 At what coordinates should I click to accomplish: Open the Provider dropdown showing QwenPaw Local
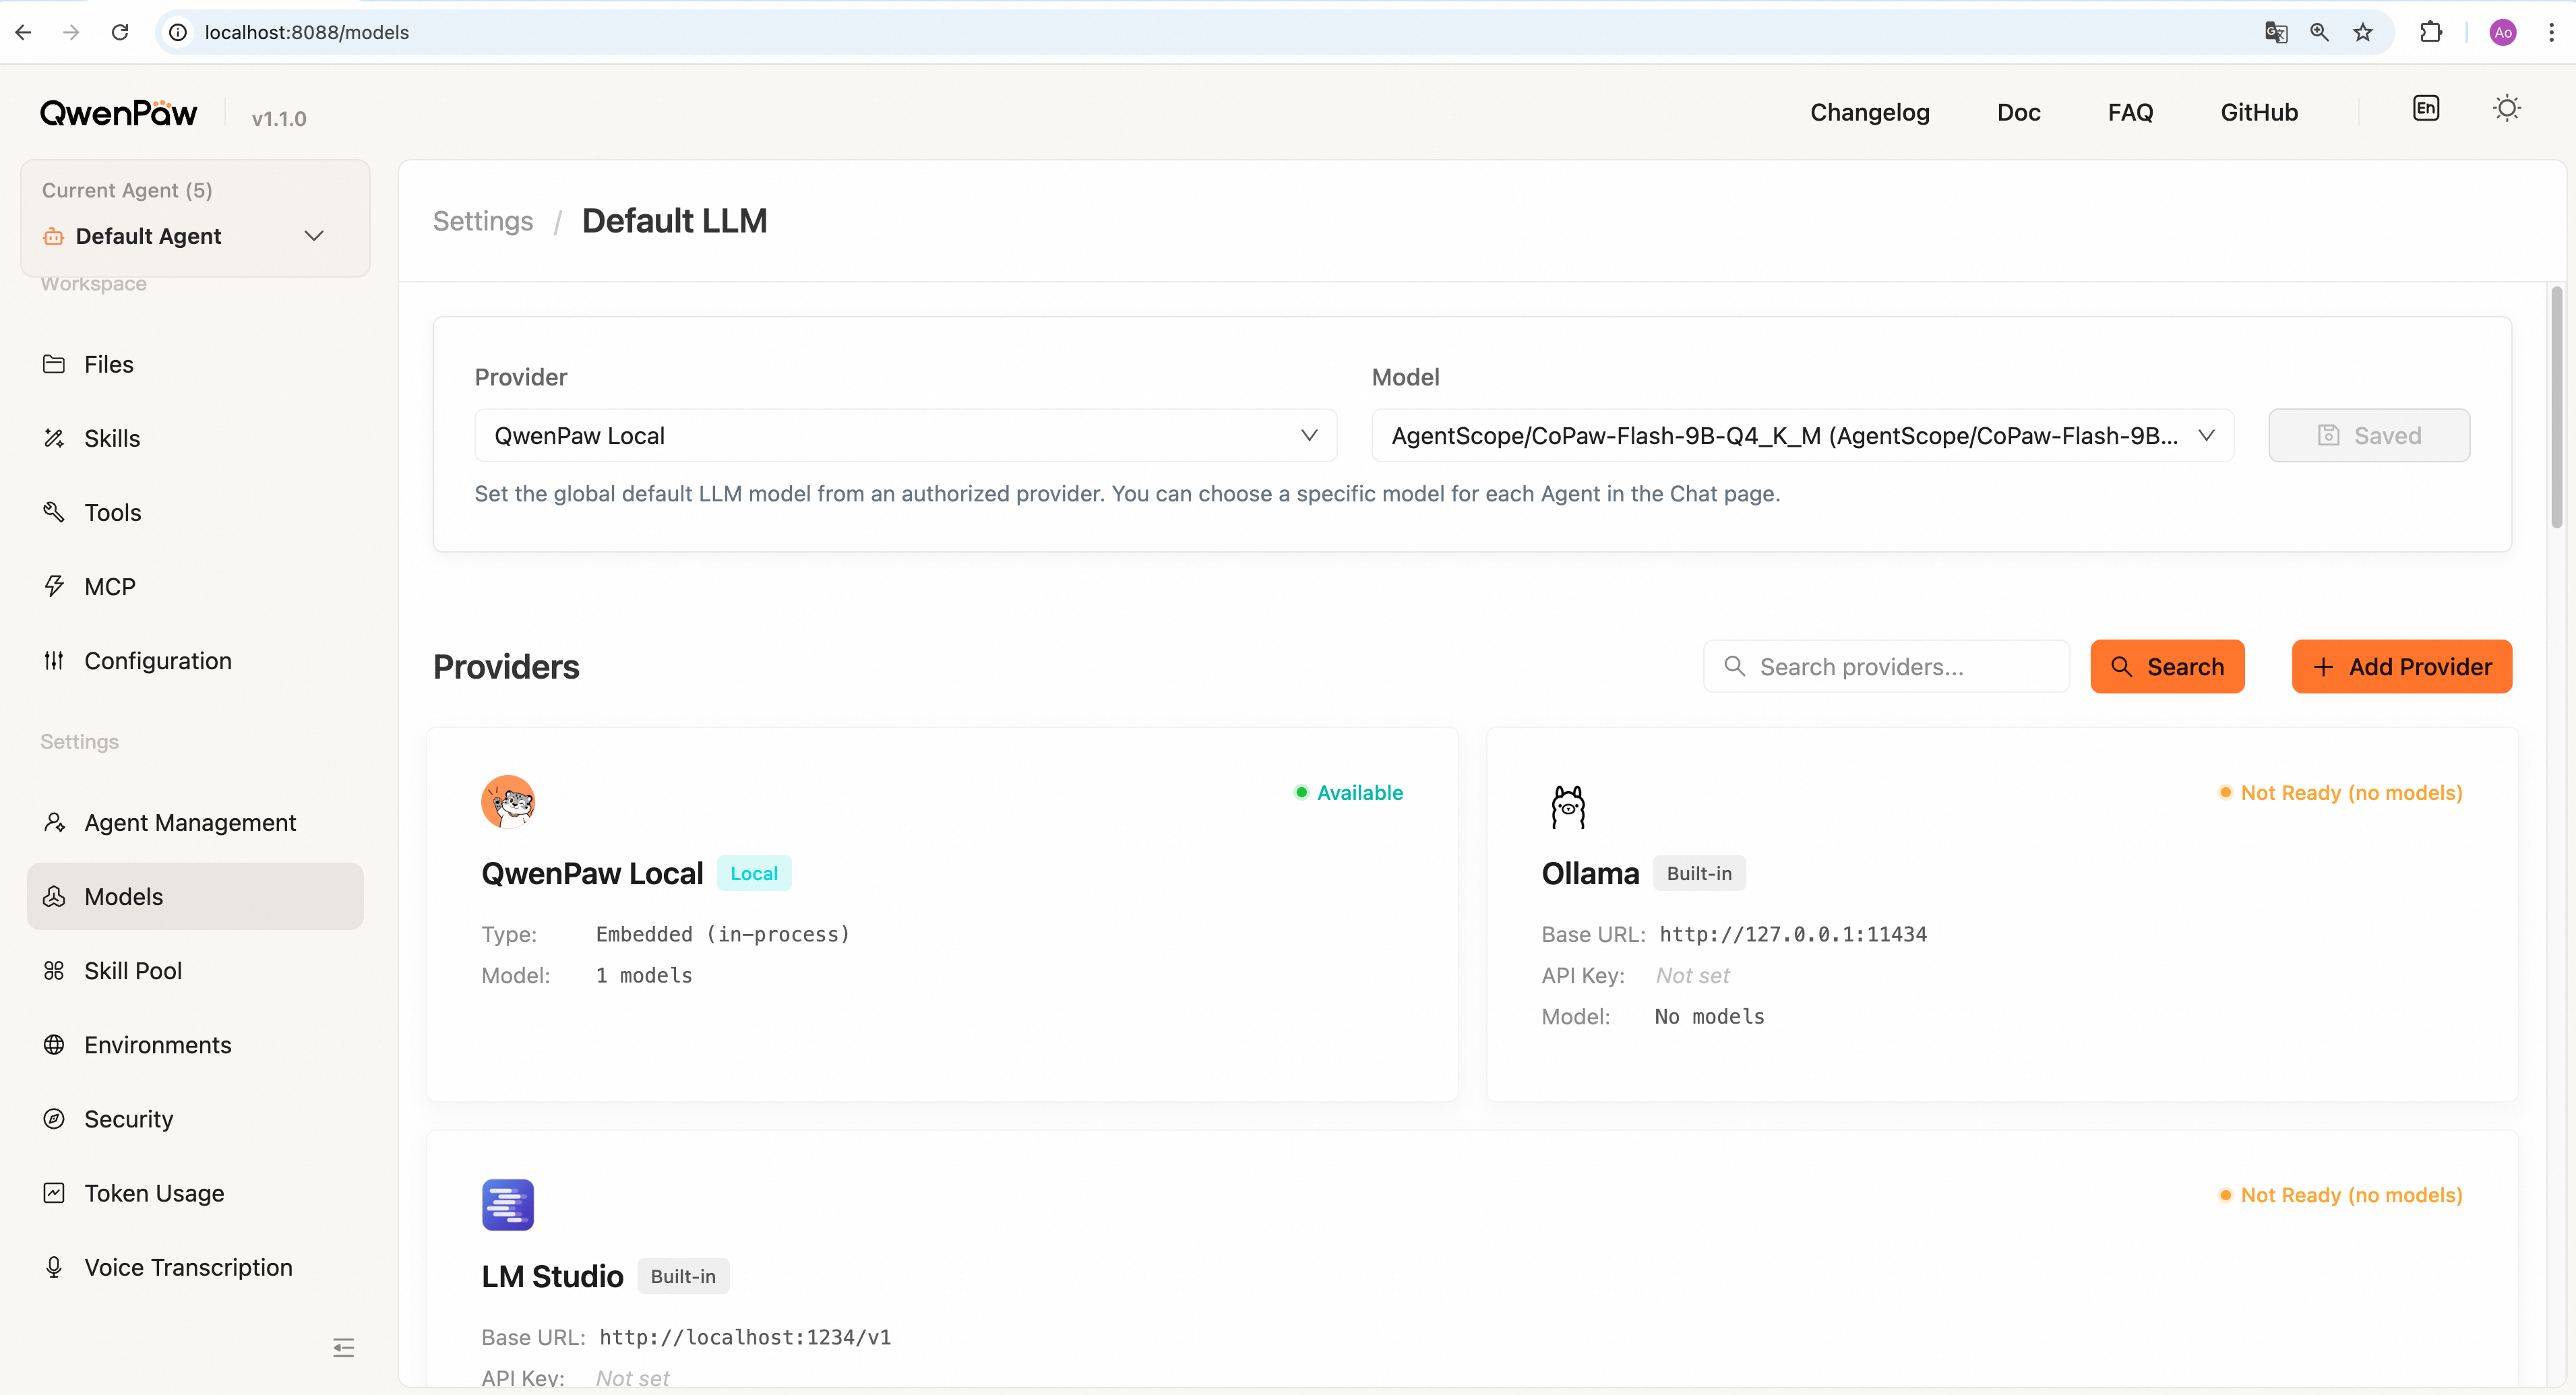(x=905, y=435)
